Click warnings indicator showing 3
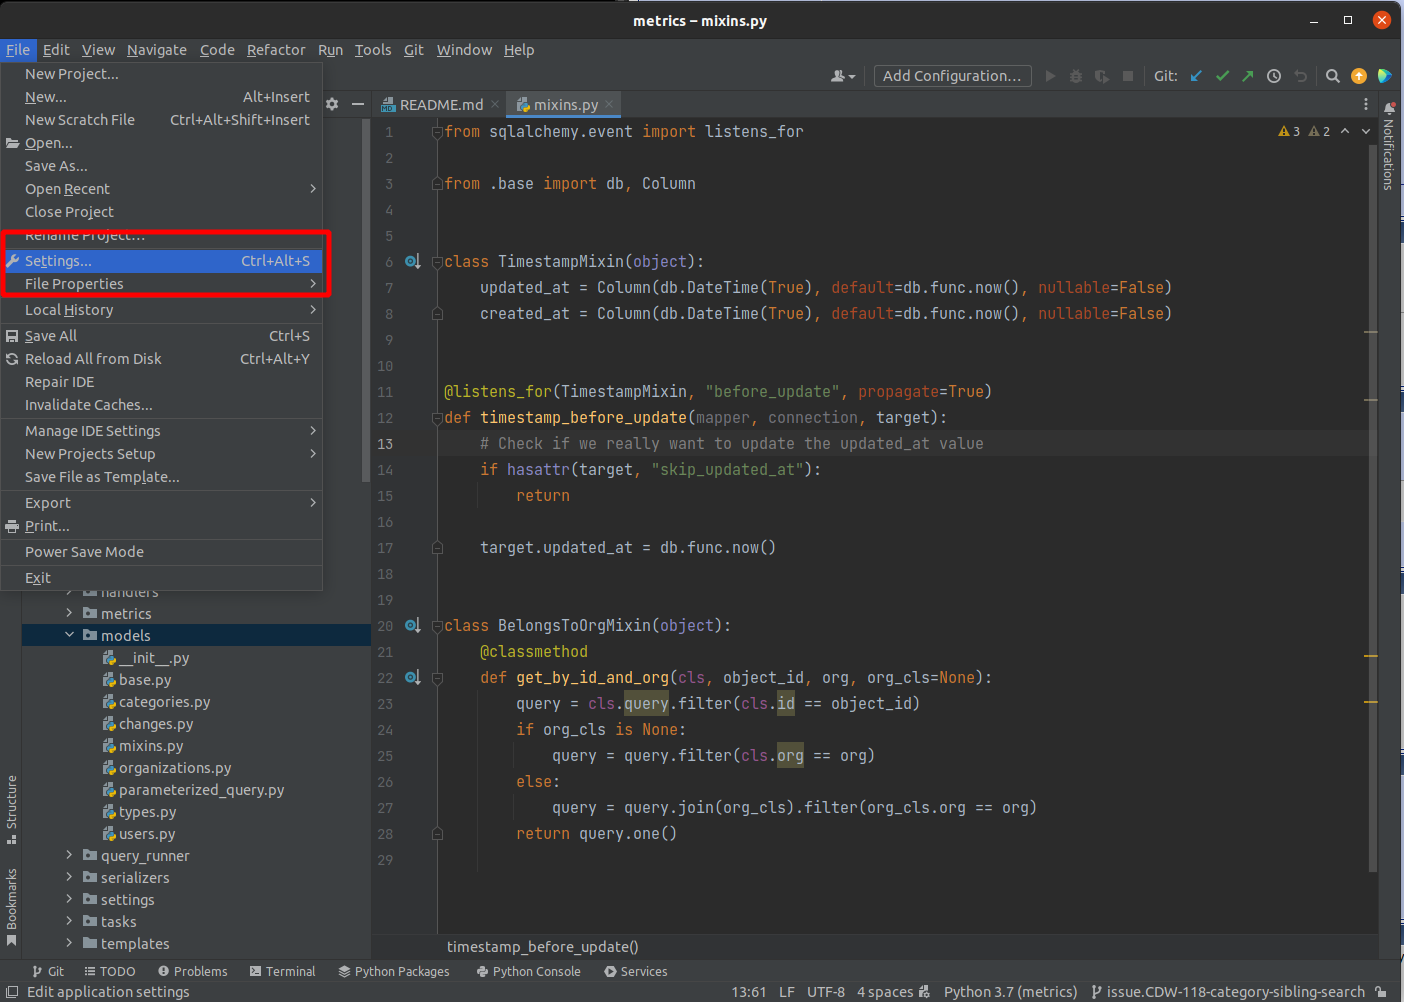1404x1002 pixels. coord(1289,131)
